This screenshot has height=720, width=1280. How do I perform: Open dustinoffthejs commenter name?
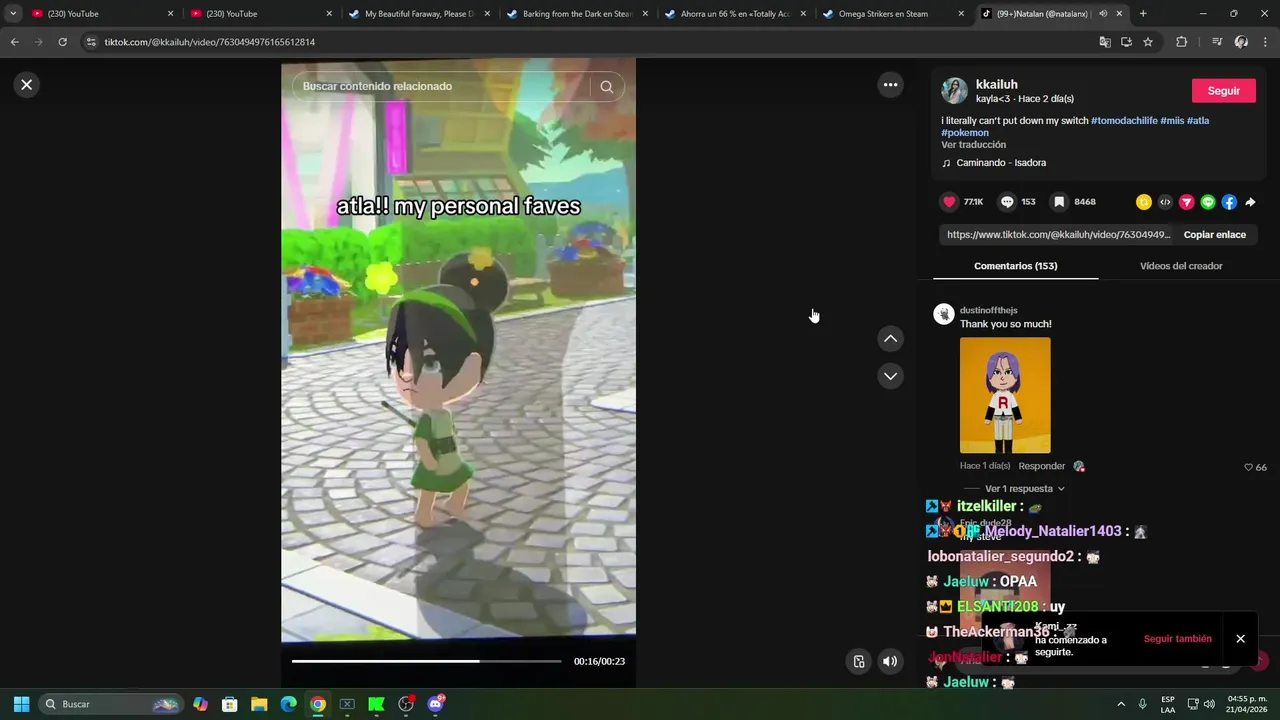click(988, 311)
